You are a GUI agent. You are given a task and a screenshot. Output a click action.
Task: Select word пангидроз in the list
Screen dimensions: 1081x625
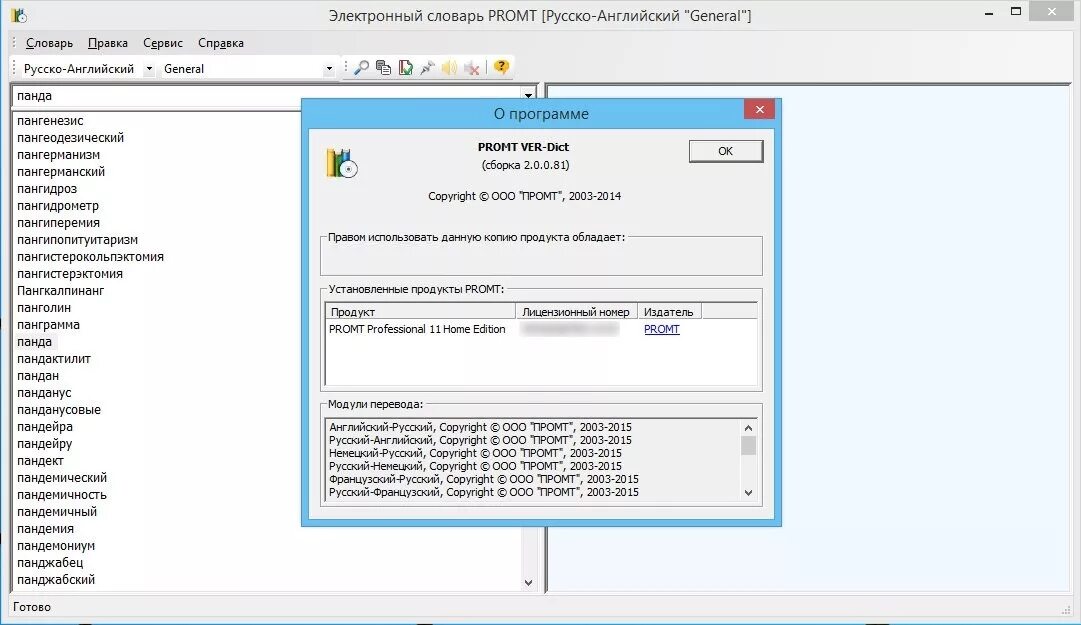click(47, 189)
